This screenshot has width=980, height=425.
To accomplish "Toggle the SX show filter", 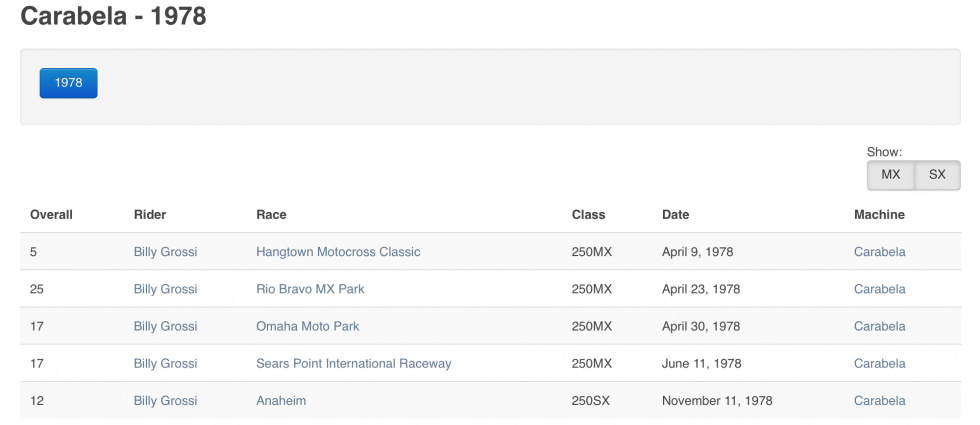I will pyautogui.click(x=937, y=174).
